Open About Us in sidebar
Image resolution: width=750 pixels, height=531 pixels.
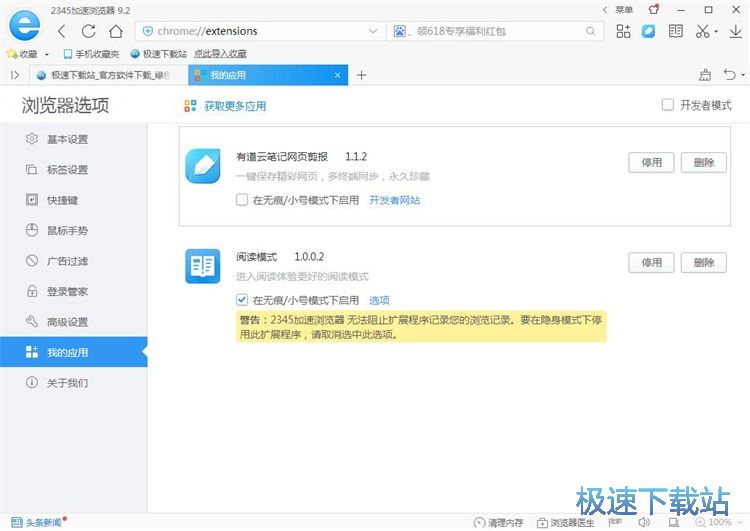[74, 383]
